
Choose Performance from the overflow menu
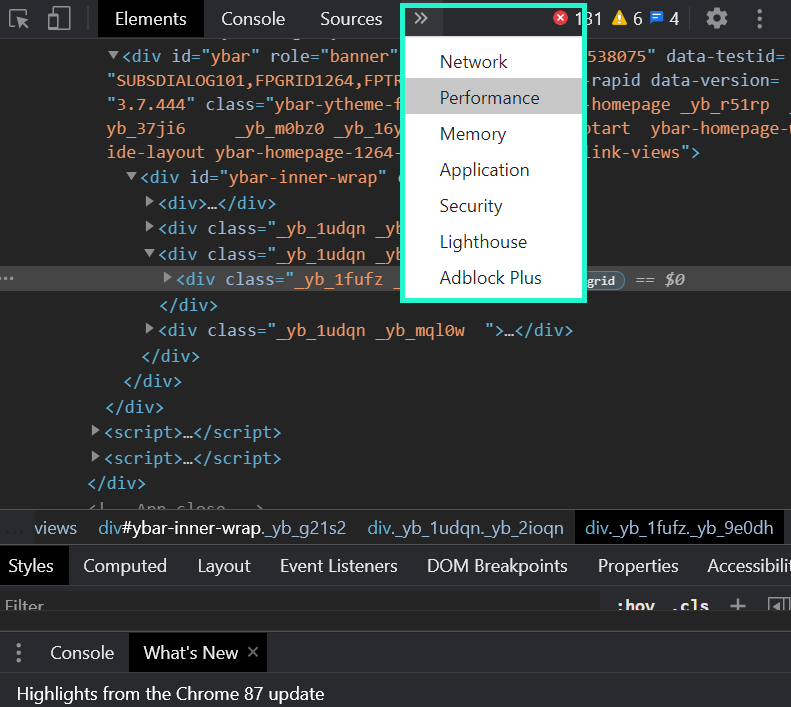pyautogui.click(x=493, y=97)
